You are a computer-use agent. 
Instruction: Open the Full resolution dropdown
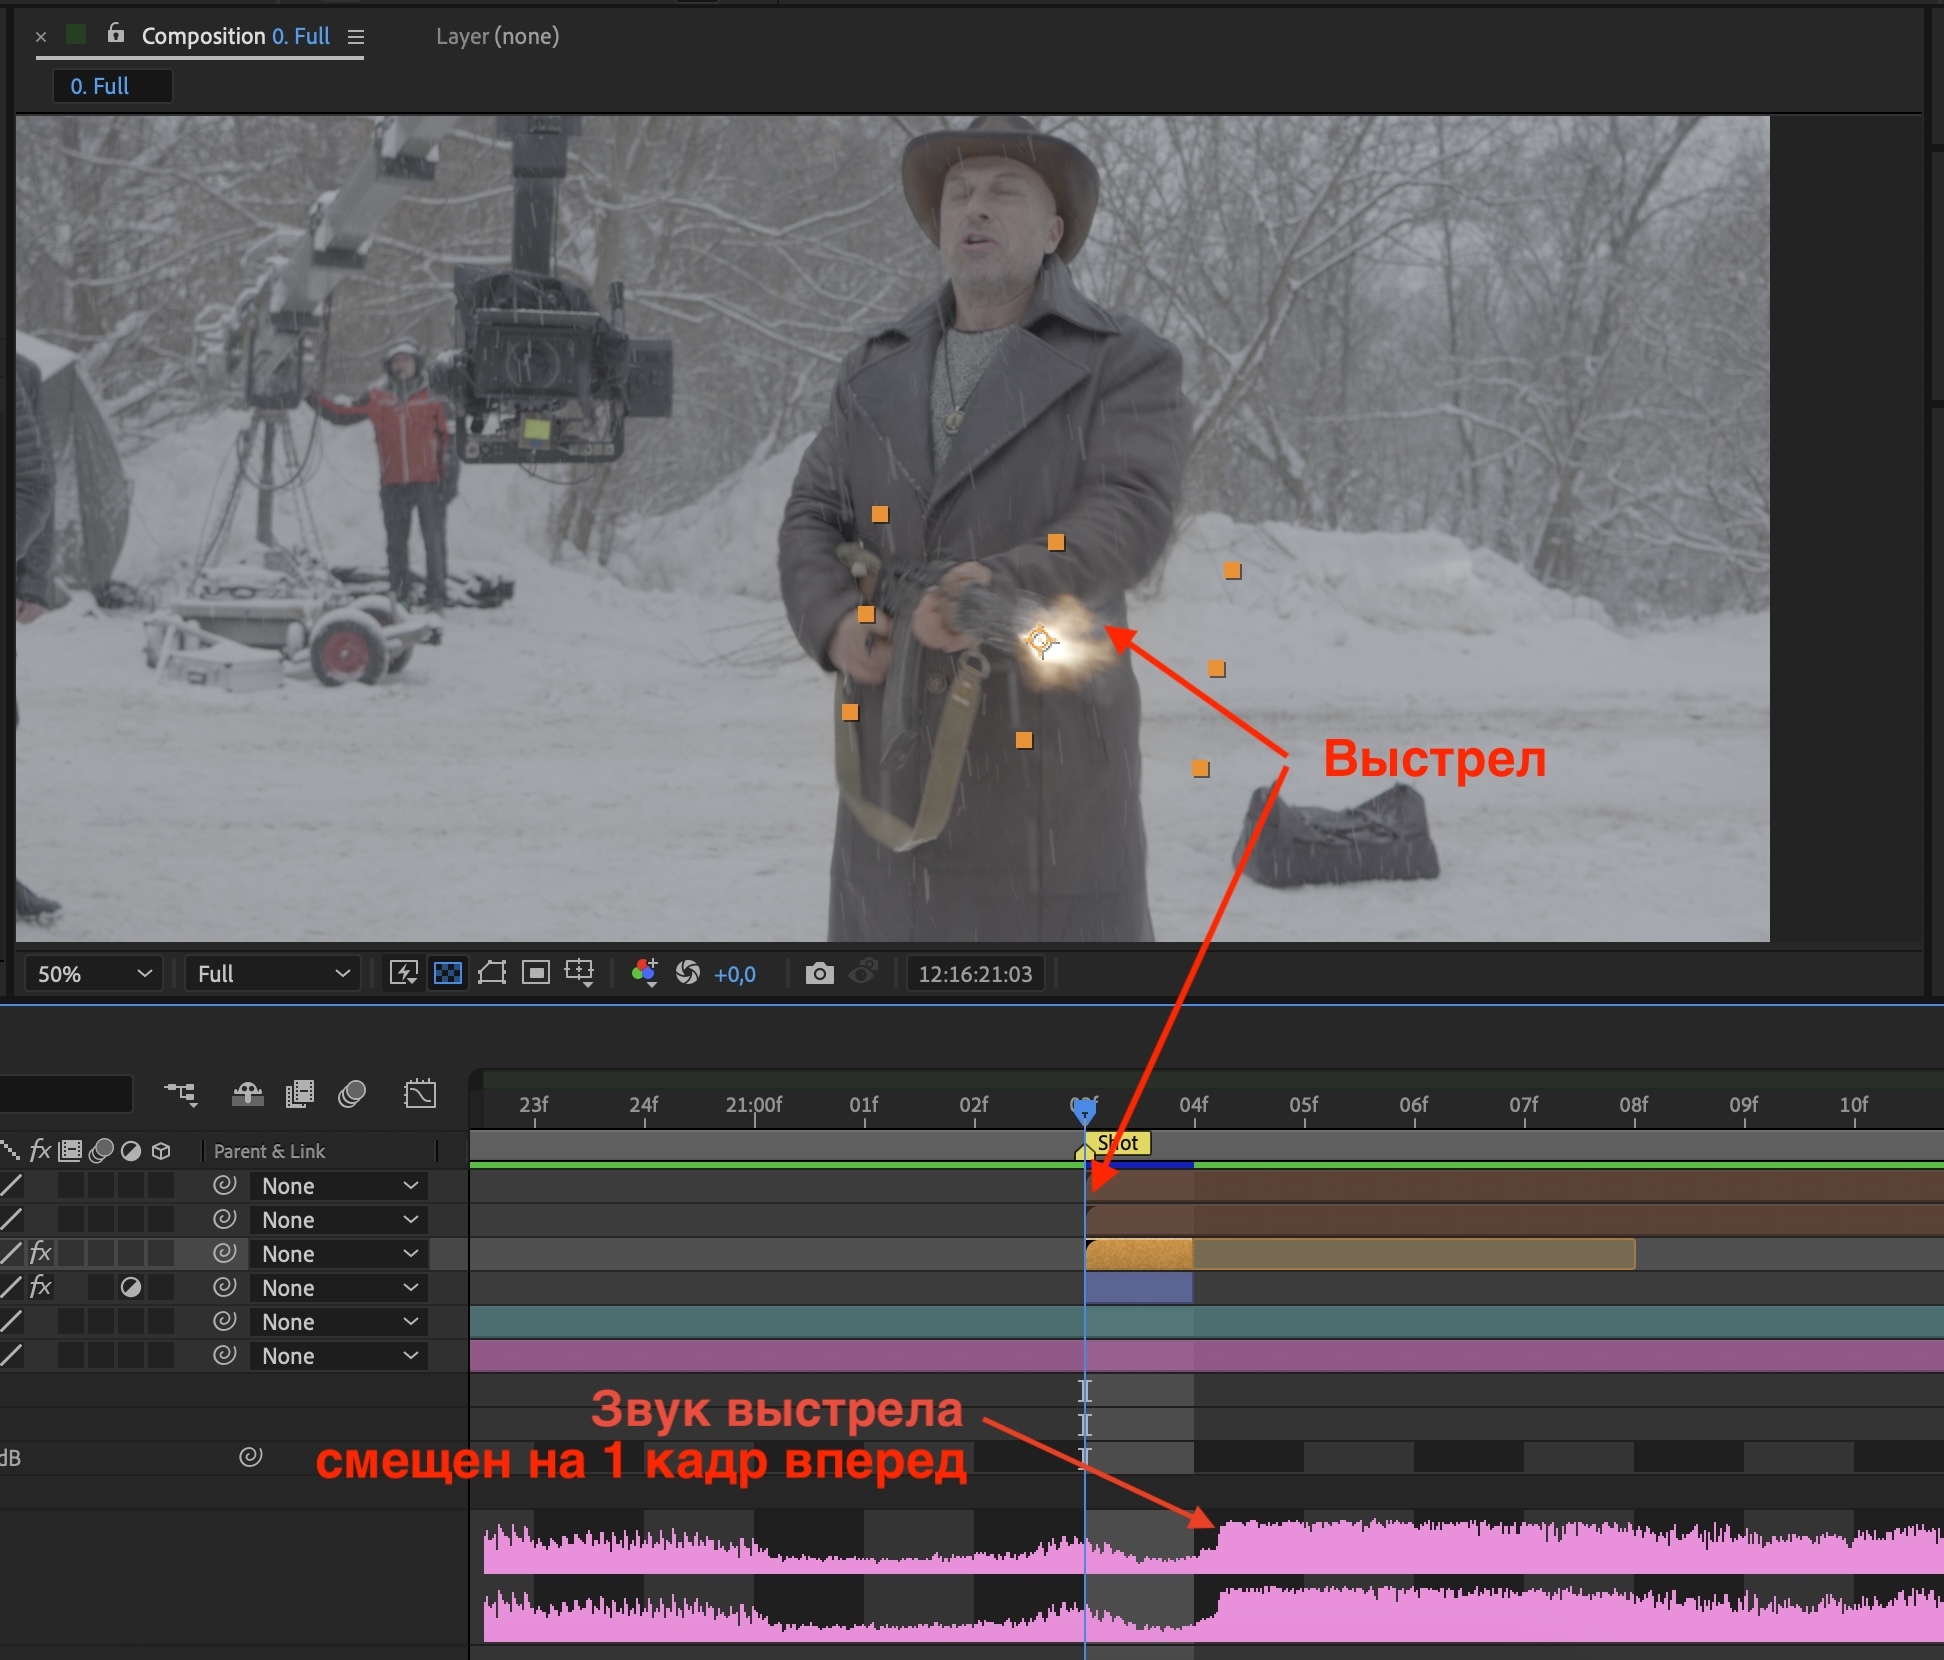[273, 973]
